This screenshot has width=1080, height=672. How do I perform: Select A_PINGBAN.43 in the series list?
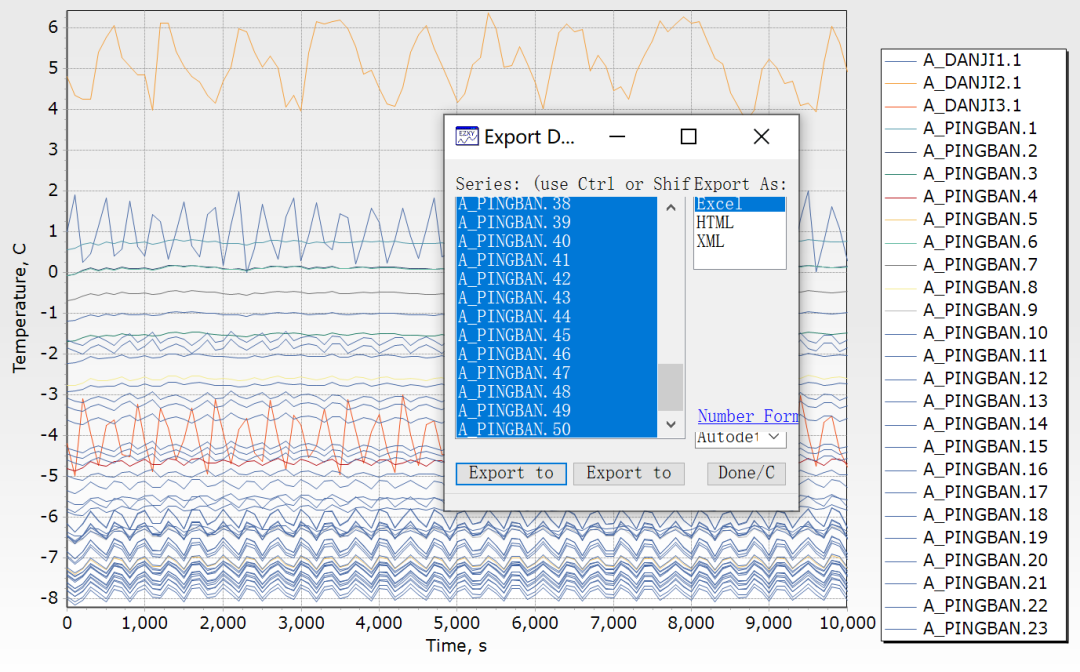[556, 298]
